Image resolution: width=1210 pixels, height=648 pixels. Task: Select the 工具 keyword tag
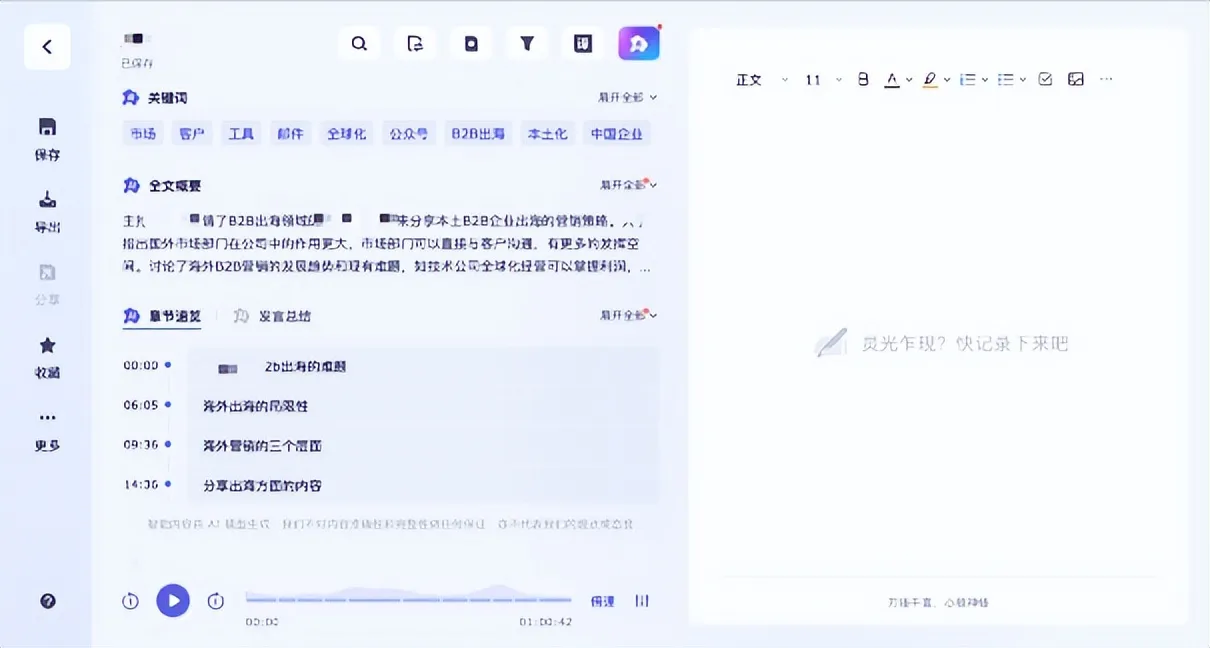pyautogui.click(x=241, y=133)
